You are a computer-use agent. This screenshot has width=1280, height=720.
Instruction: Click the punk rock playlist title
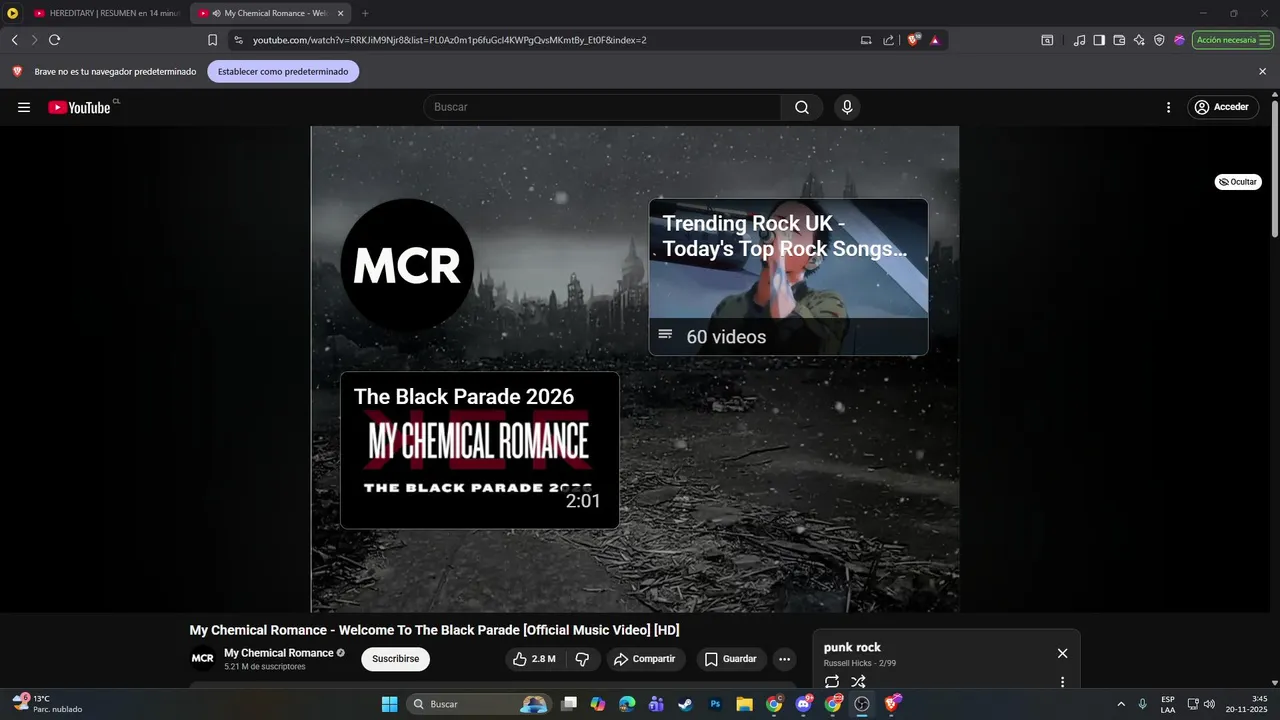852,647
